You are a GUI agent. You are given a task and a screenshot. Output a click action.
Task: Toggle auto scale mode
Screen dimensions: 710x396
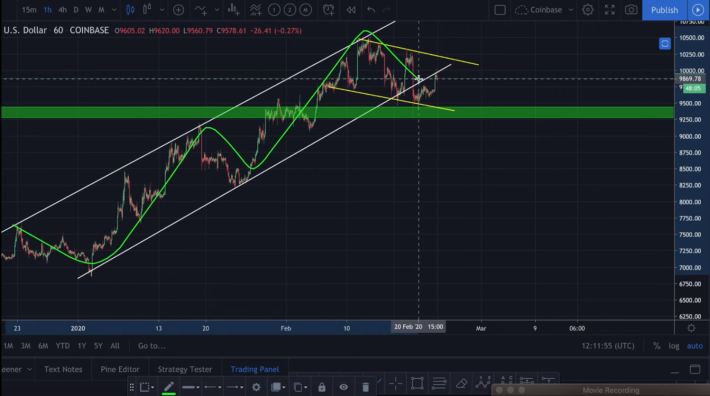tap(695, 346)
